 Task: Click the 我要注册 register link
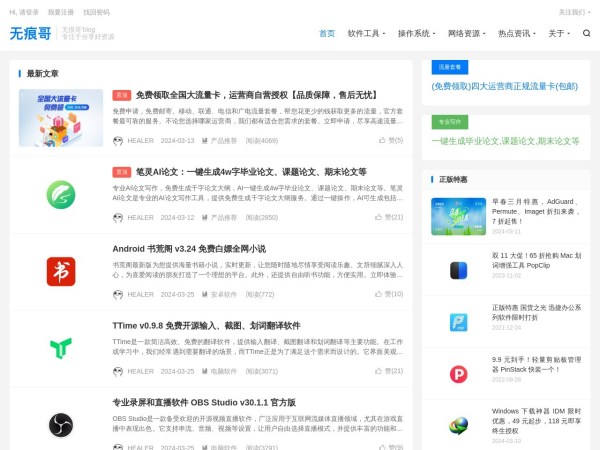[60, 12]
